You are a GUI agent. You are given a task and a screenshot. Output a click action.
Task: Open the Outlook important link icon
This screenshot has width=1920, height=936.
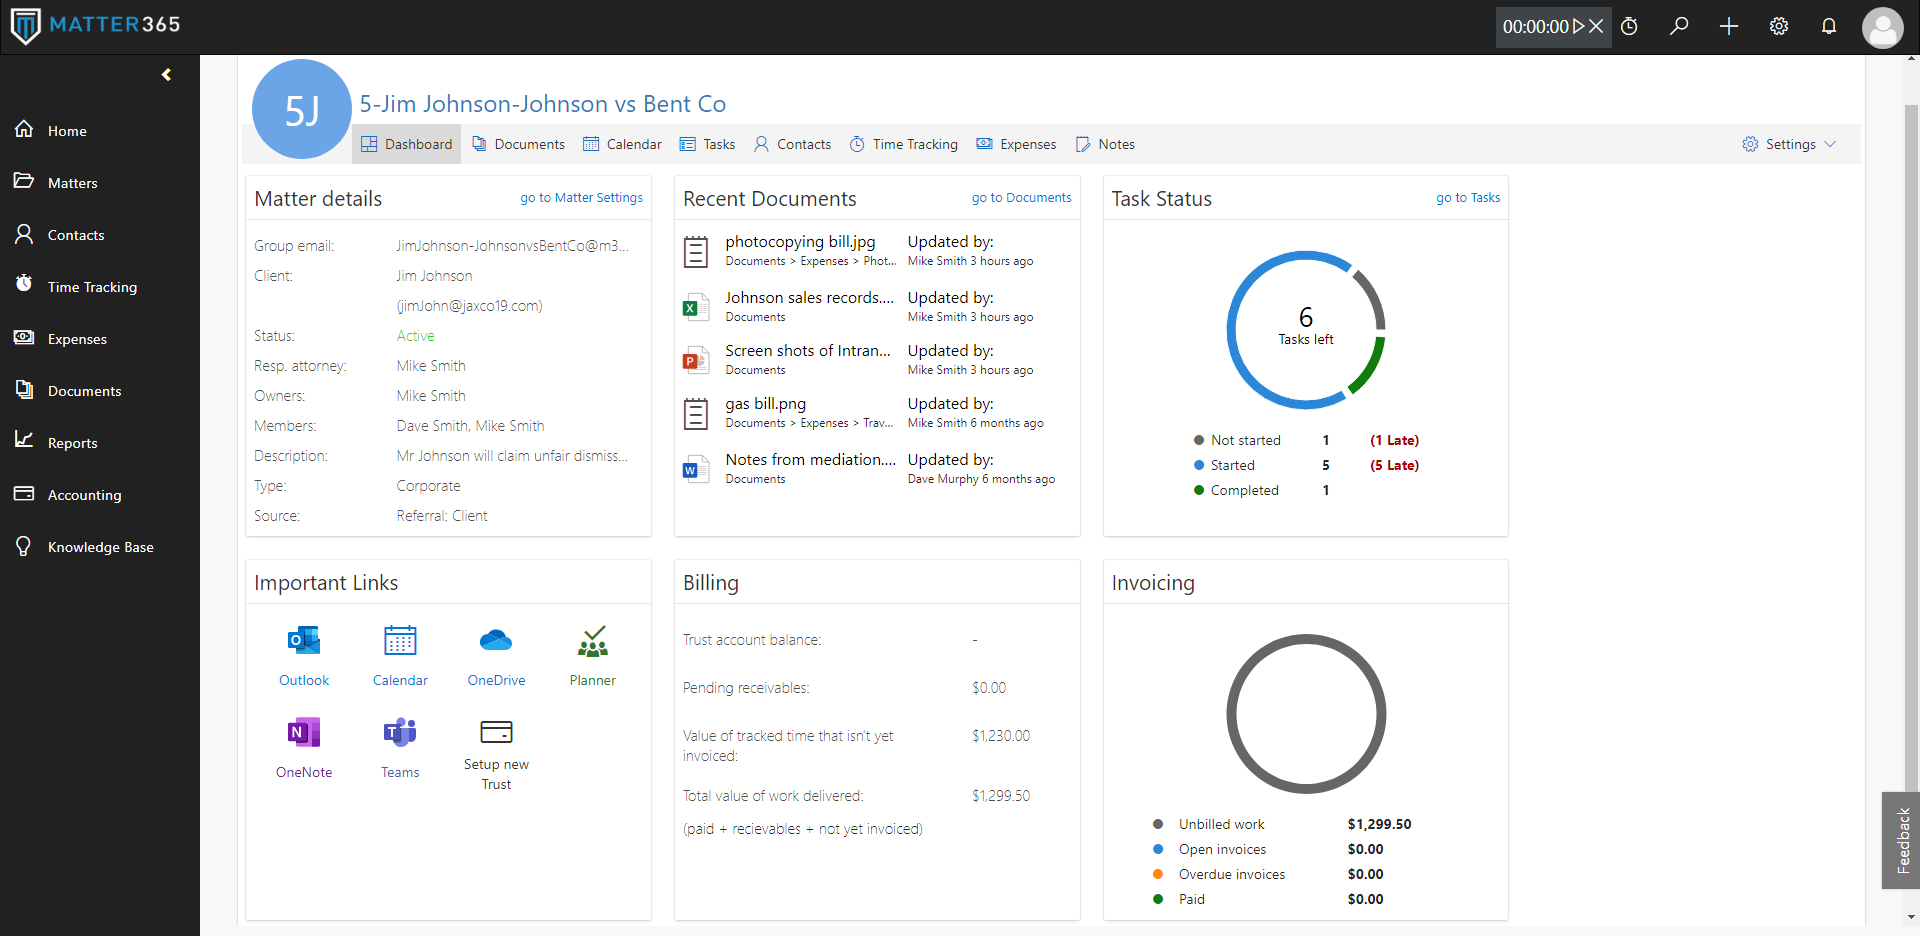(304, 641)
